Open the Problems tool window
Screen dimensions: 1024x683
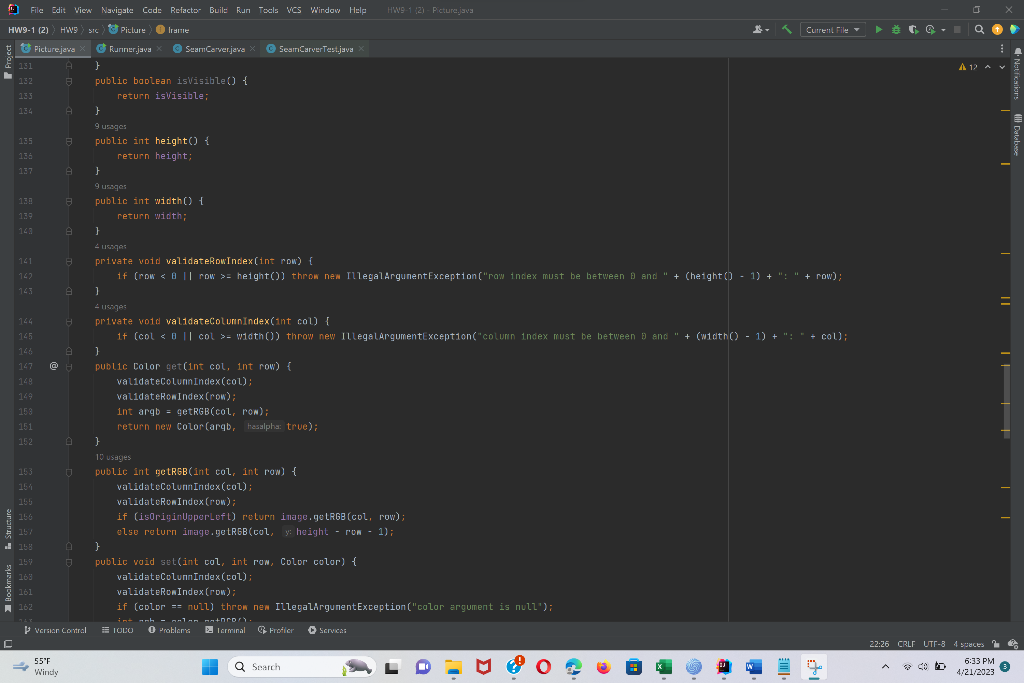(169, 630)
